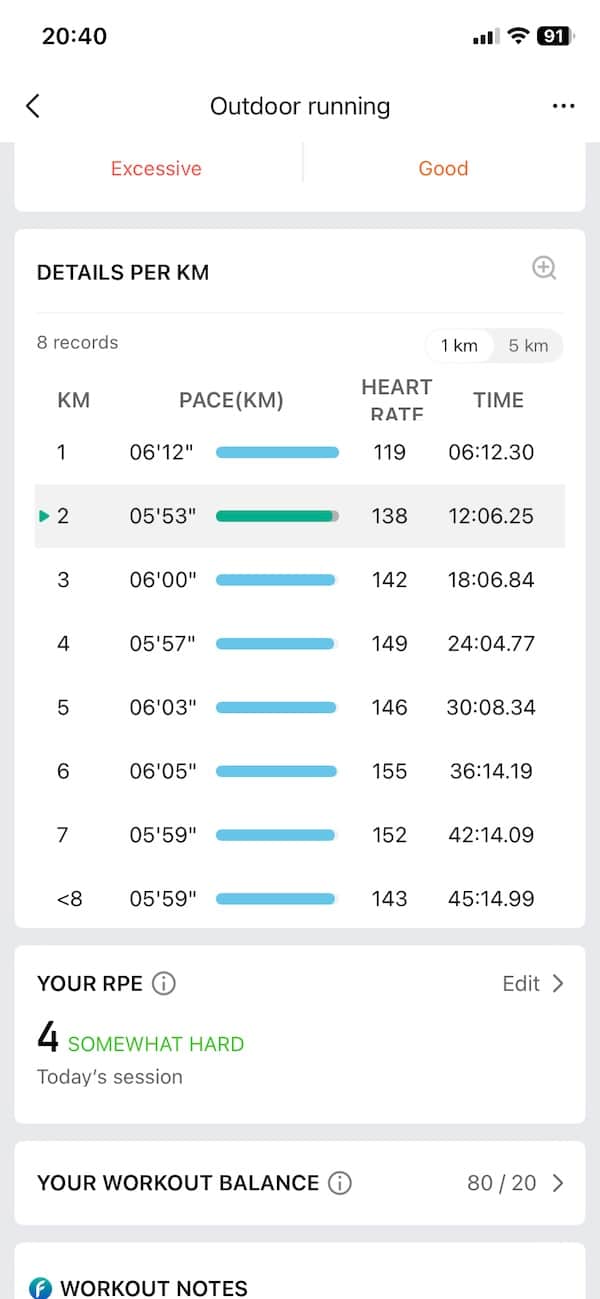Tap the Excessive rating label

coord(156,168)
